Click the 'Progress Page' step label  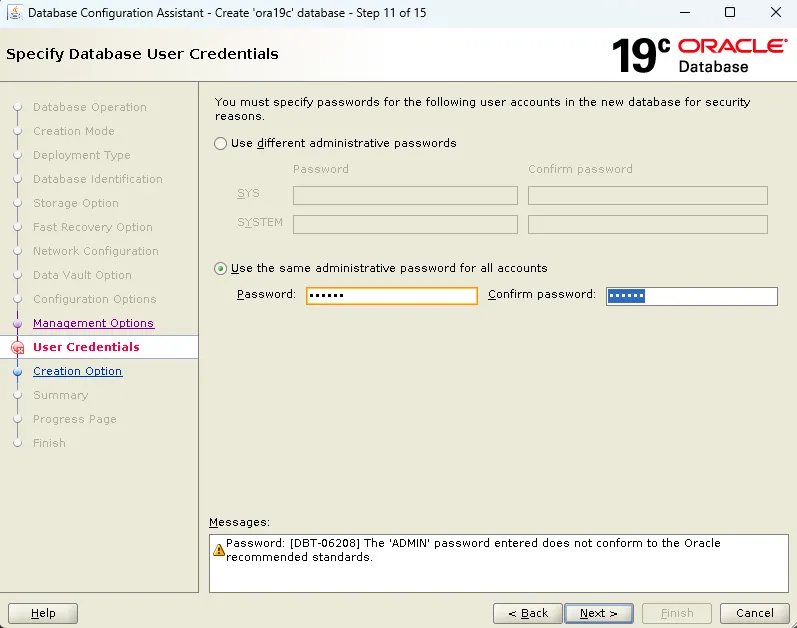click(x=75, y=419)
